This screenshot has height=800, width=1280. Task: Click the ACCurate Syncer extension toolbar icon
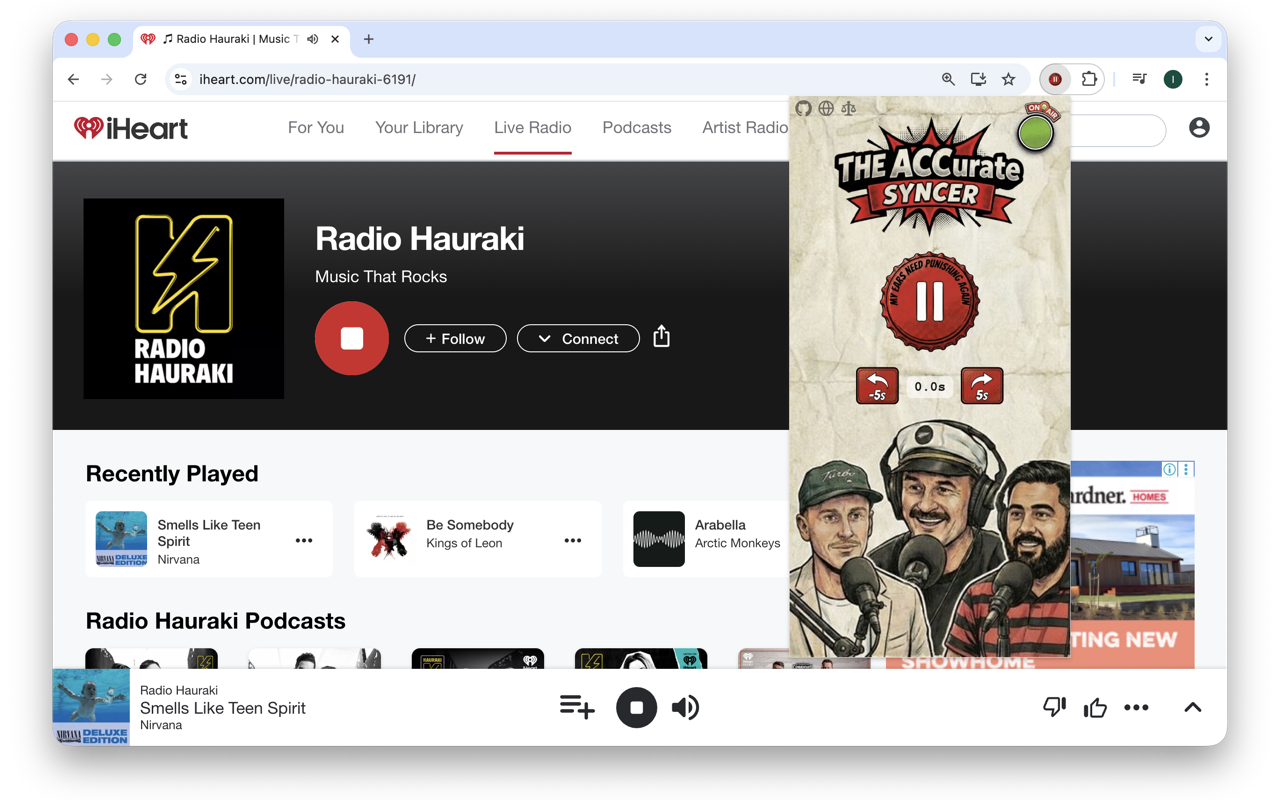point(1055,79)
